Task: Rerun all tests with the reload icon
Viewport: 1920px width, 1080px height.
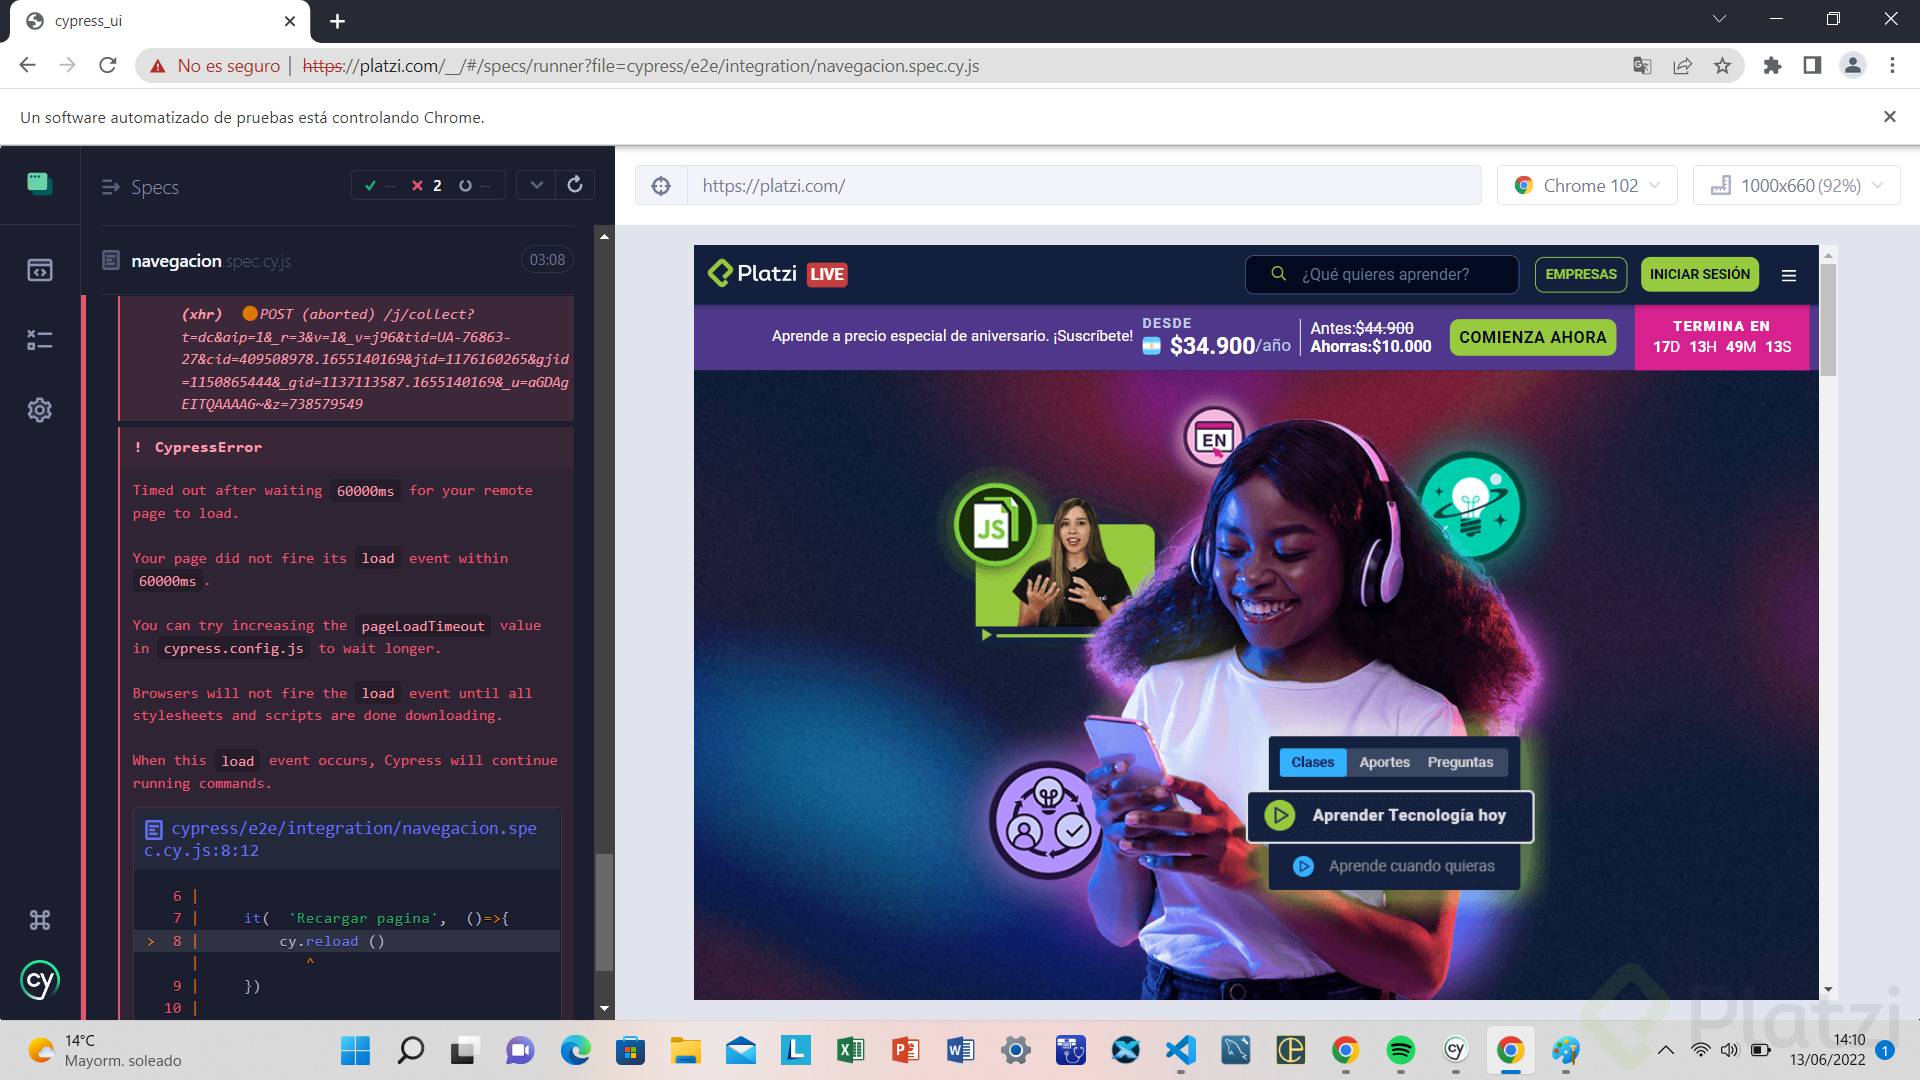Action: tap(575, 185)
